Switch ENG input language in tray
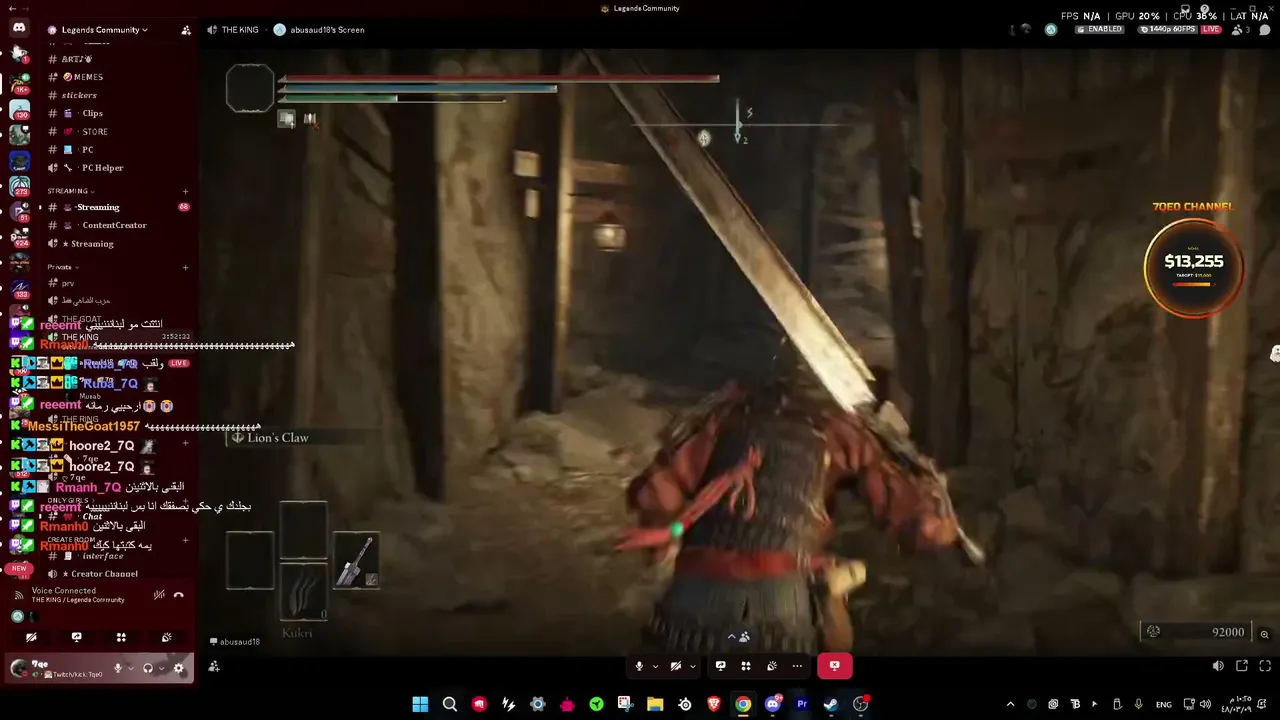 point(1164,704)
